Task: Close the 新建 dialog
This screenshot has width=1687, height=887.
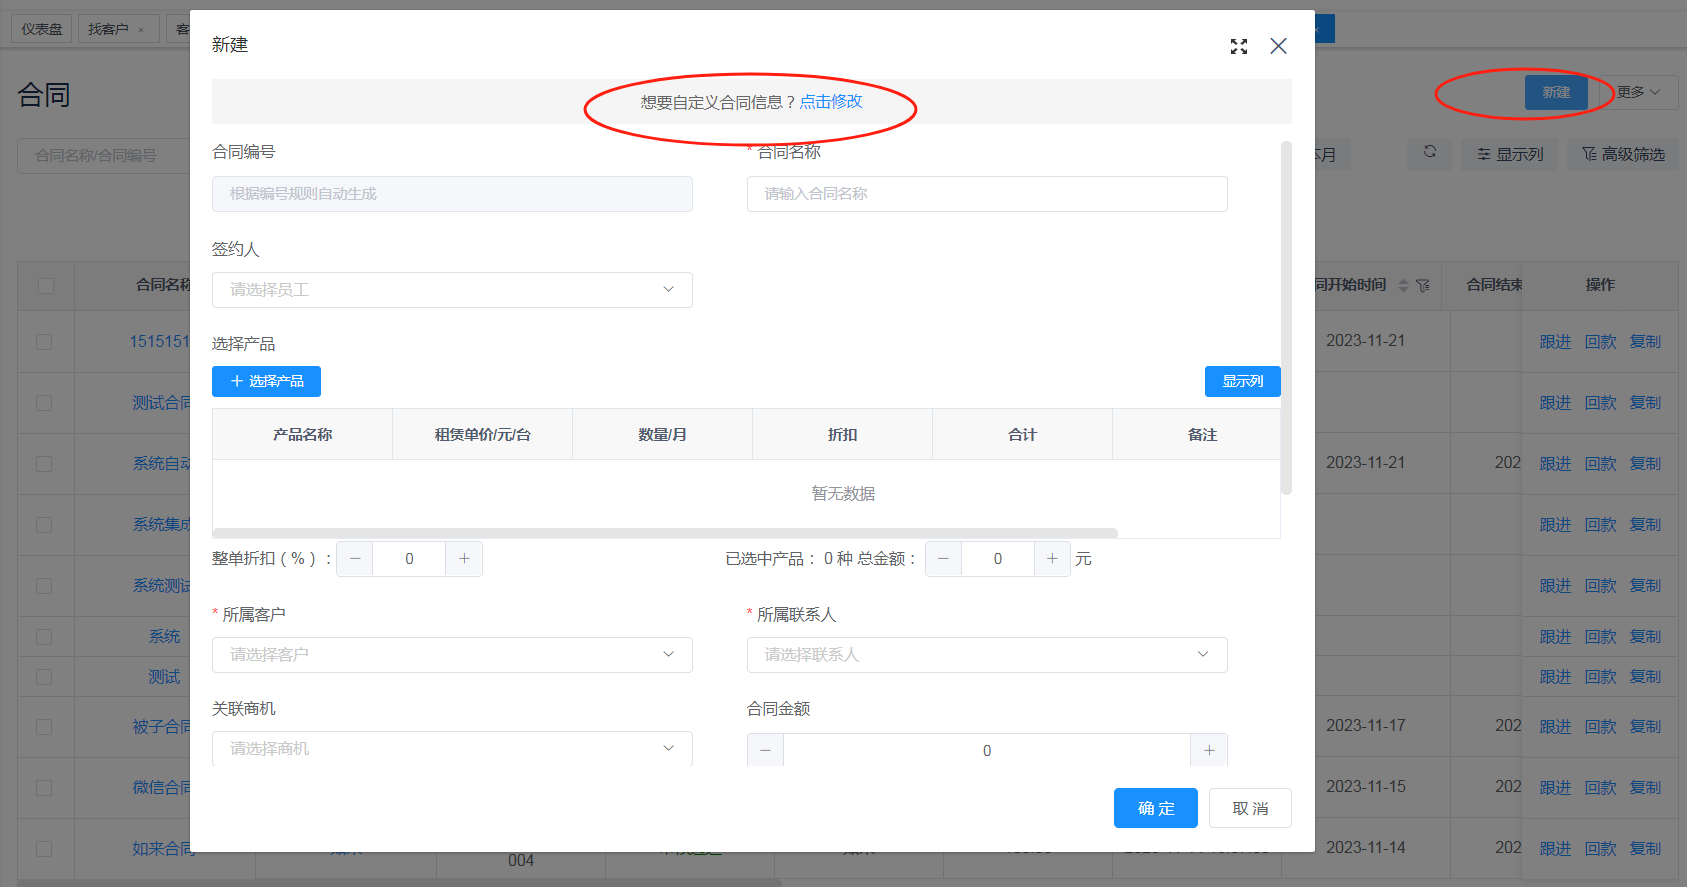Action: (x=1278, y=46)
